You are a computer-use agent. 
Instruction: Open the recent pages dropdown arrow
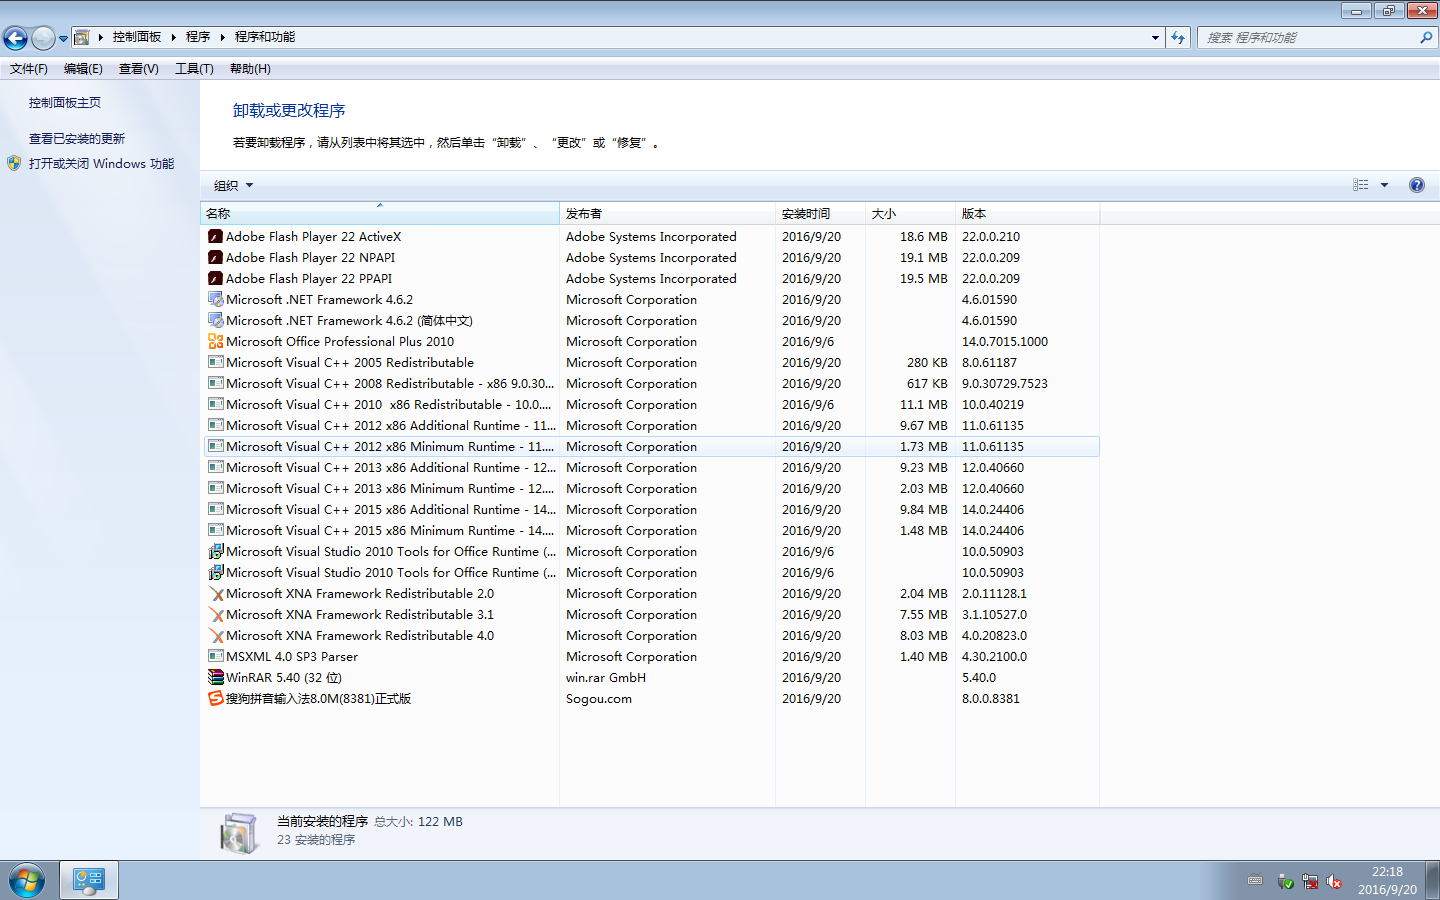tap(63, 39)
